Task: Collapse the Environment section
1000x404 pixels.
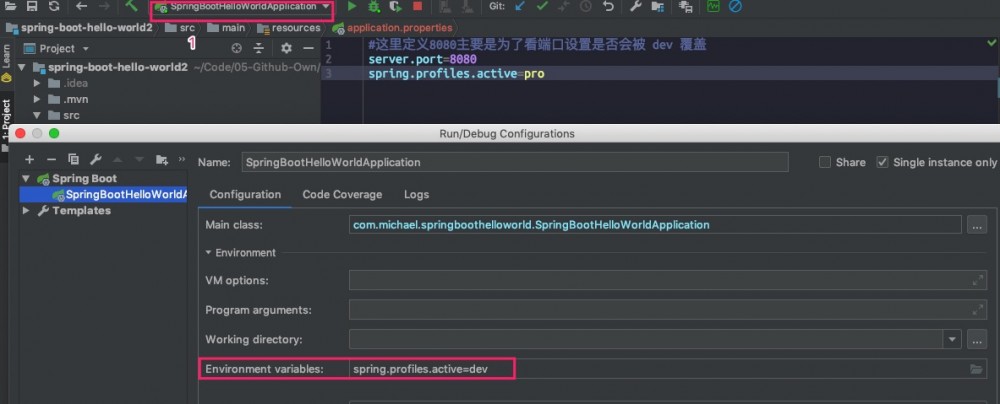Action: pyautogui.click(x=209, y=253)
